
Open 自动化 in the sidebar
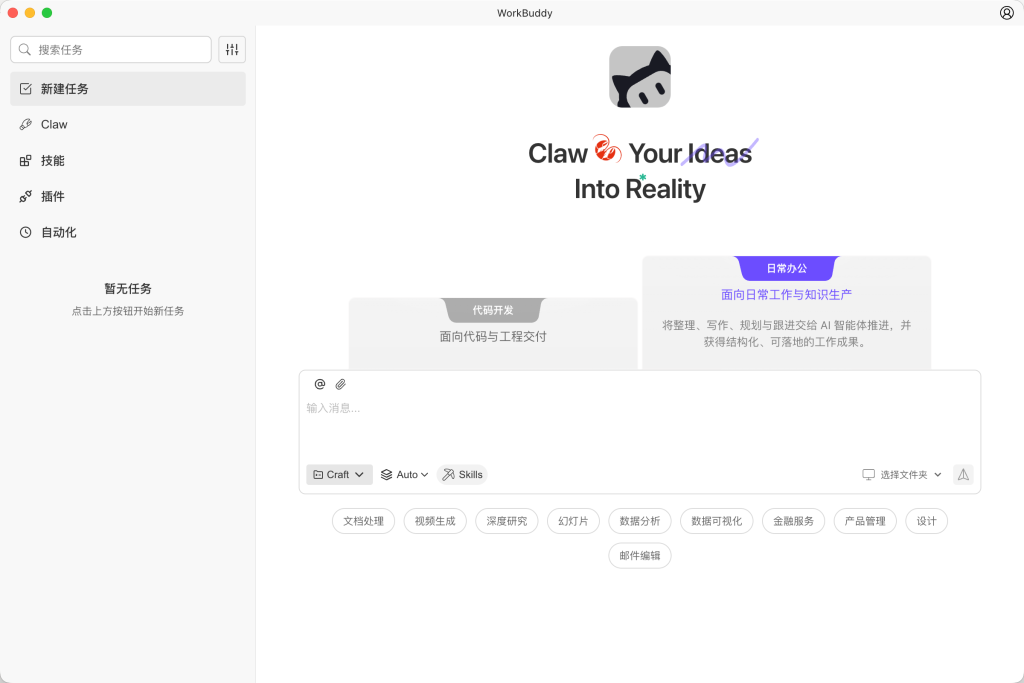tap(58, 233)
